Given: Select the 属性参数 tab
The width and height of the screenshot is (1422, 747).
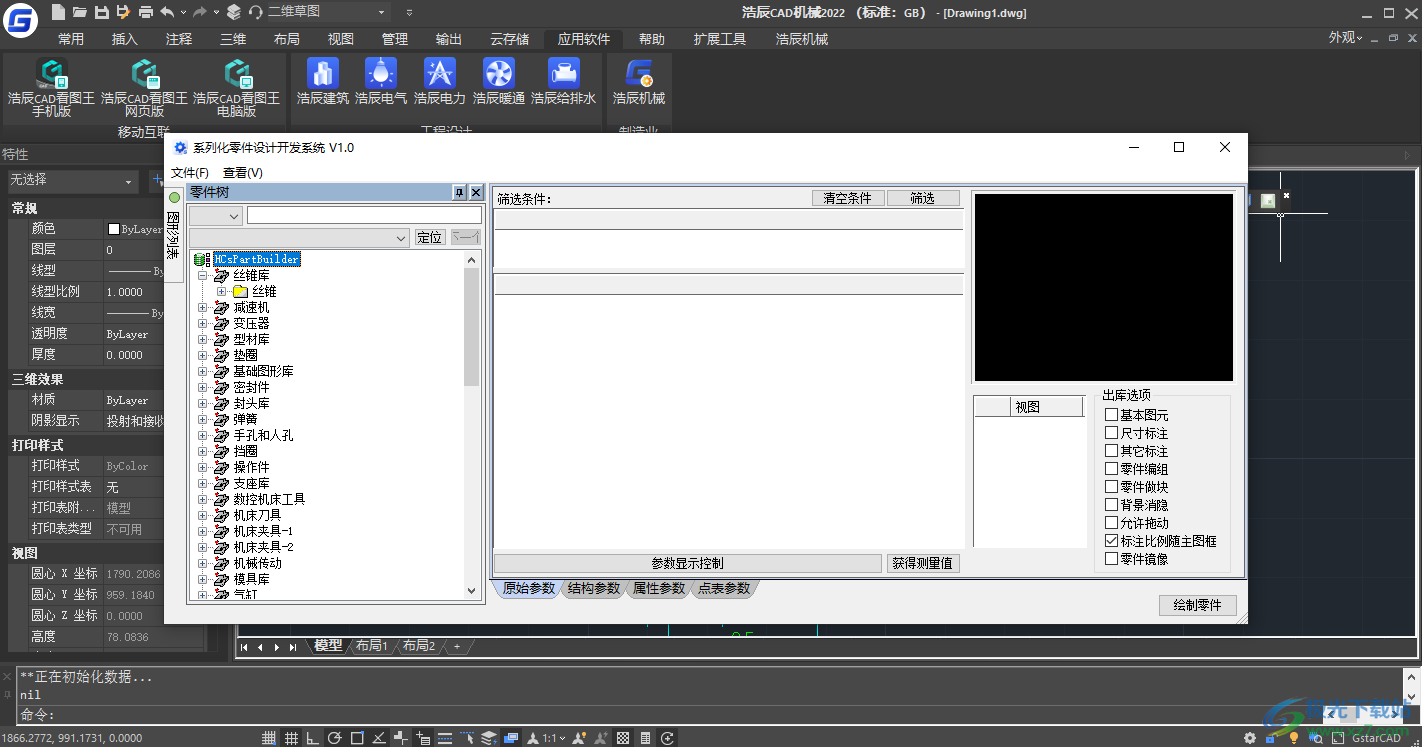Looking at the screenshot, I should pos(658,588).
